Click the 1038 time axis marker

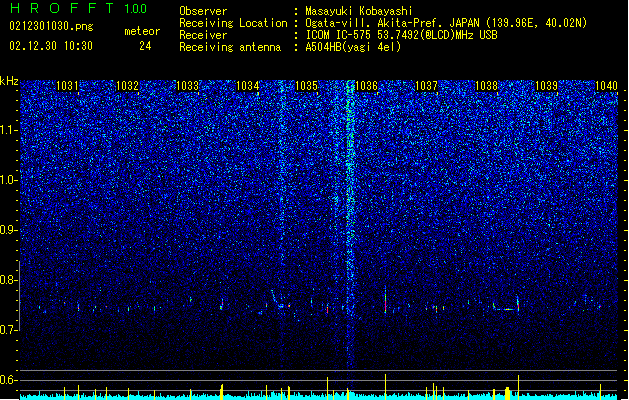point(486,86)
